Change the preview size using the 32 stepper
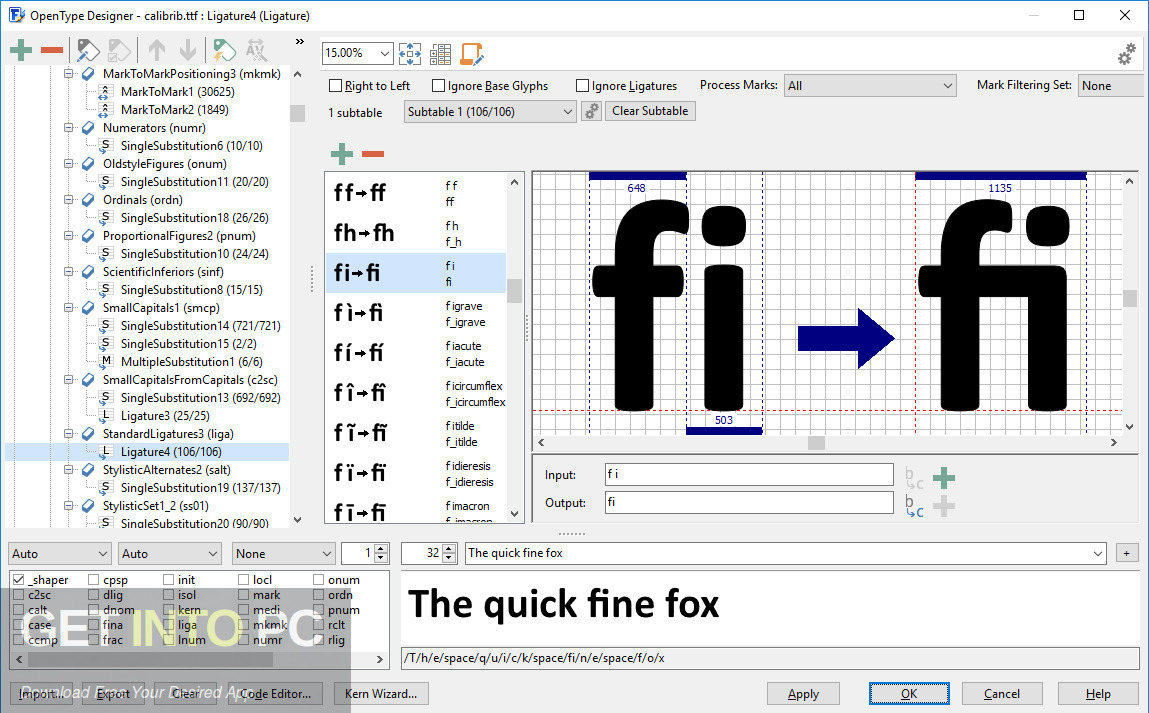 447,553
